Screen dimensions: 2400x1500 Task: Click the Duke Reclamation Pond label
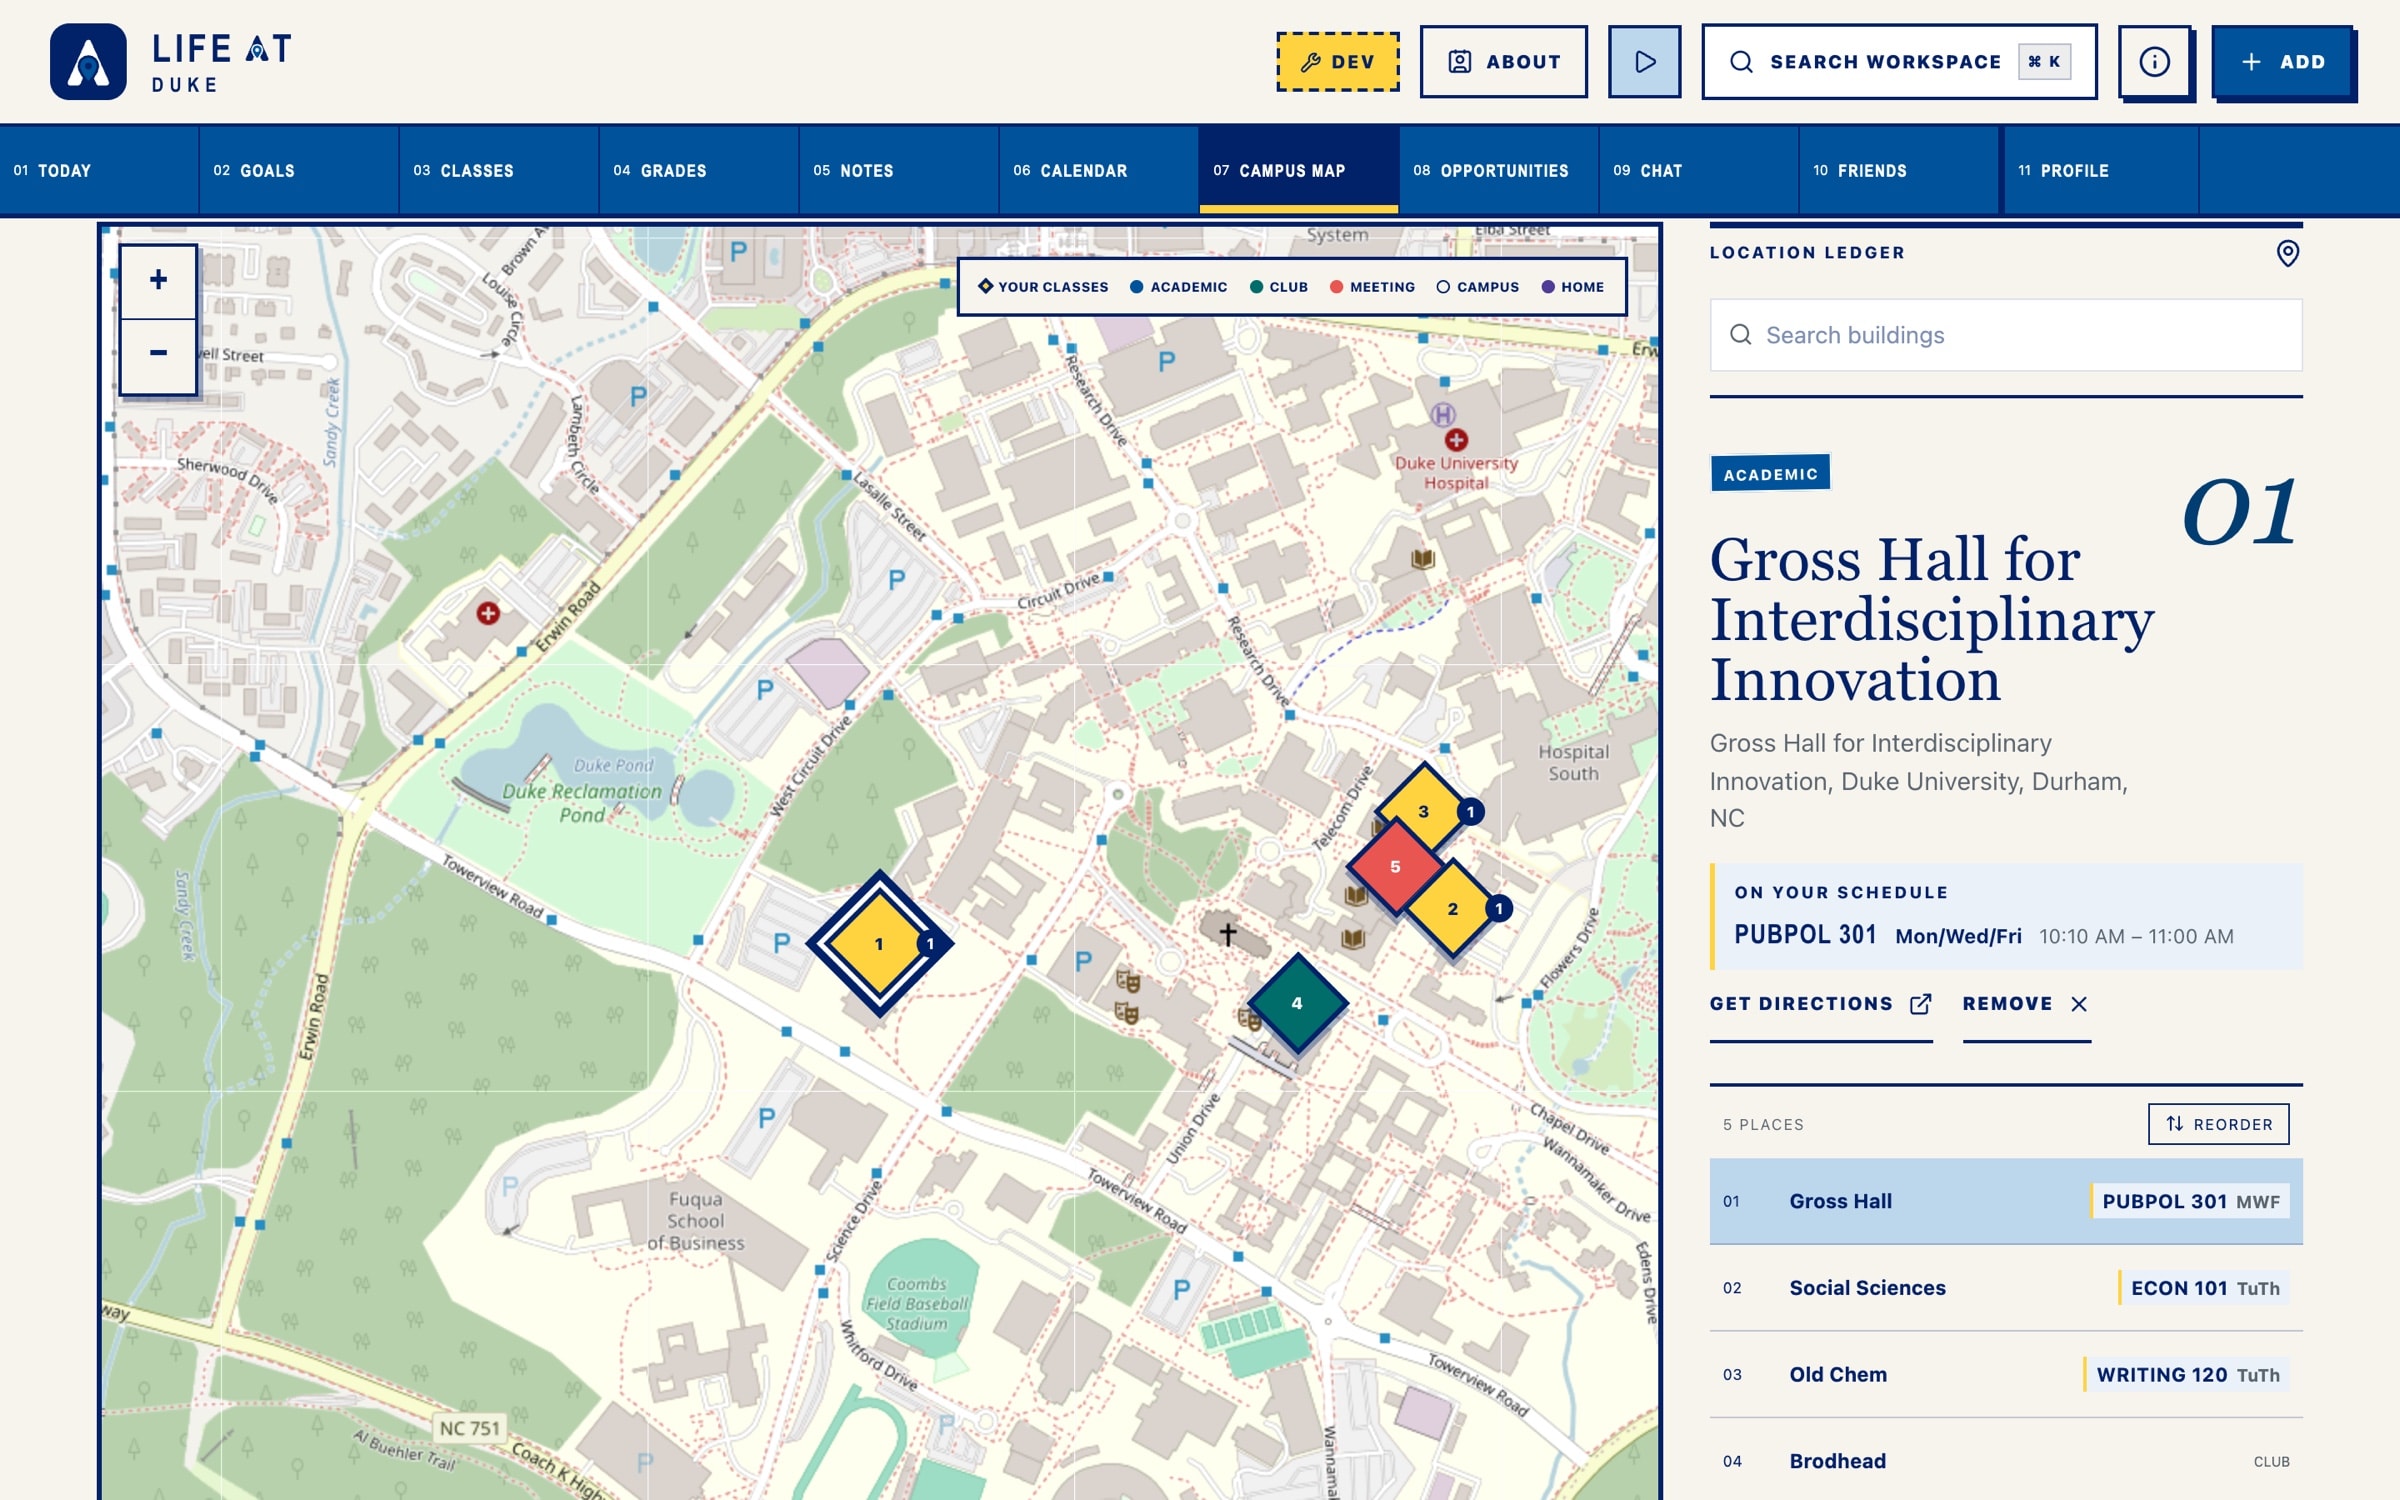pos(581,802)
